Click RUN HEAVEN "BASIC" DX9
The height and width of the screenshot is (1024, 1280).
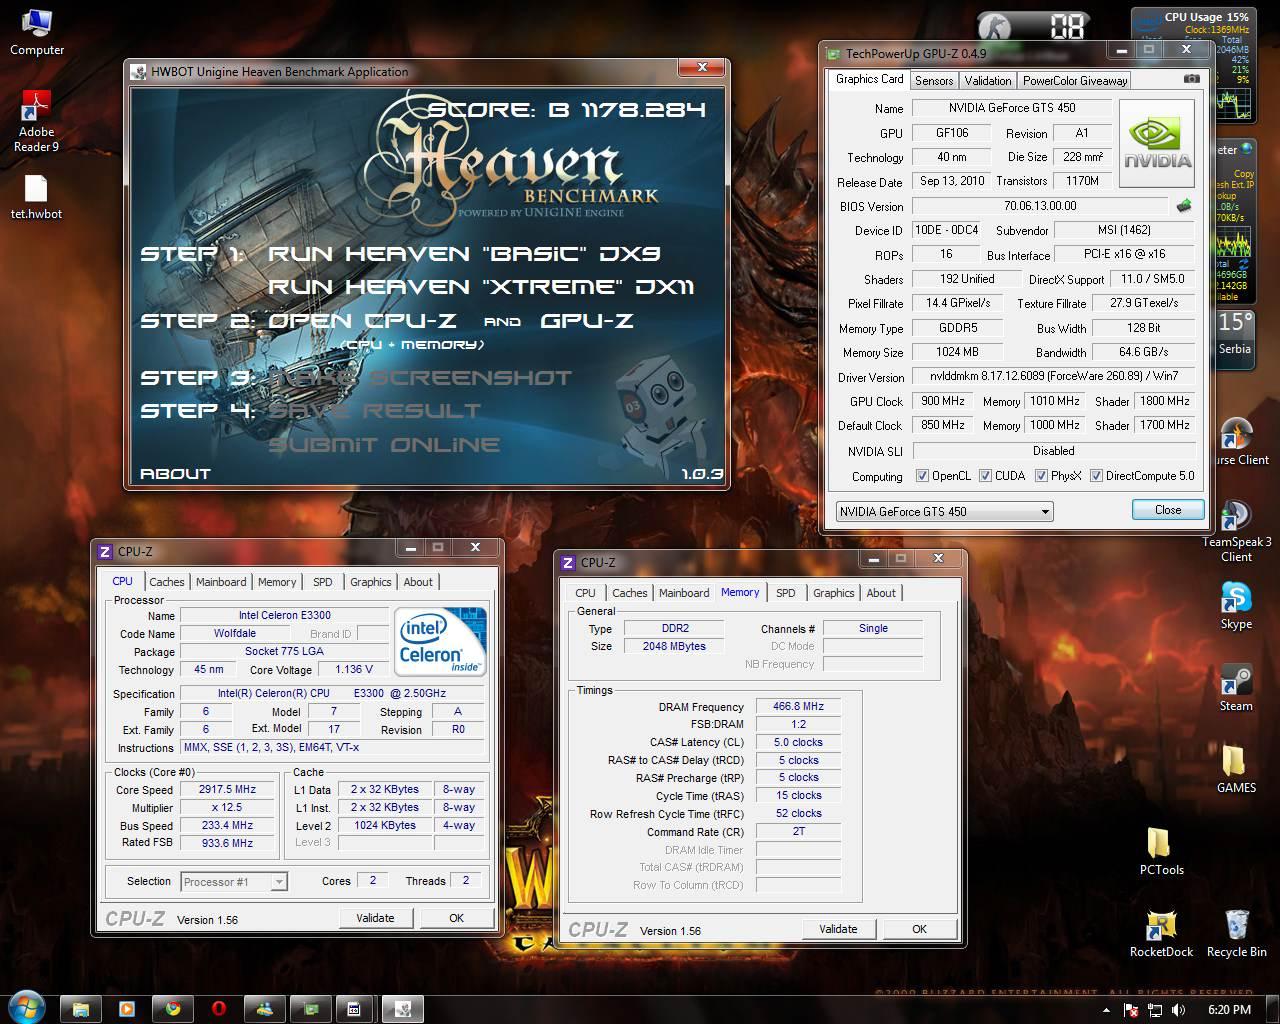[464, 254]
